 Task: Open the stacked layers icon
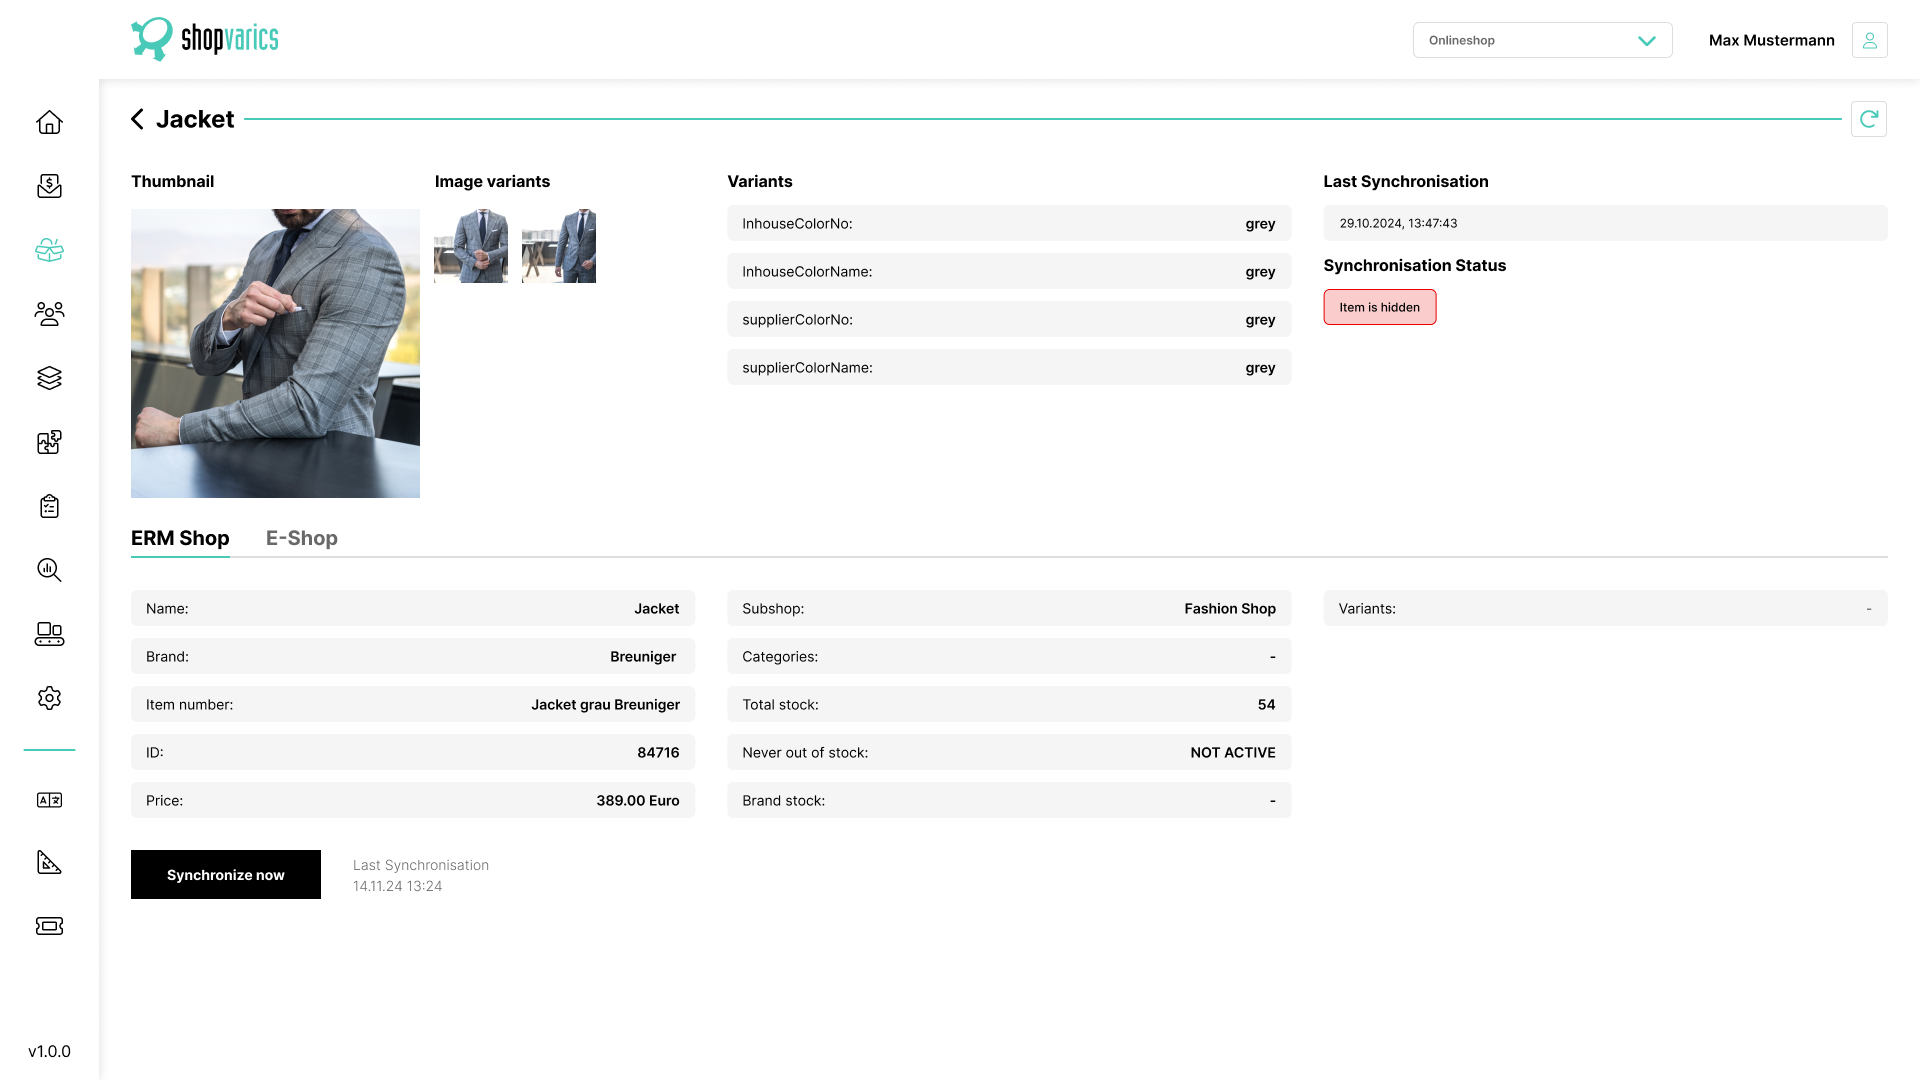tap(49, 378)
